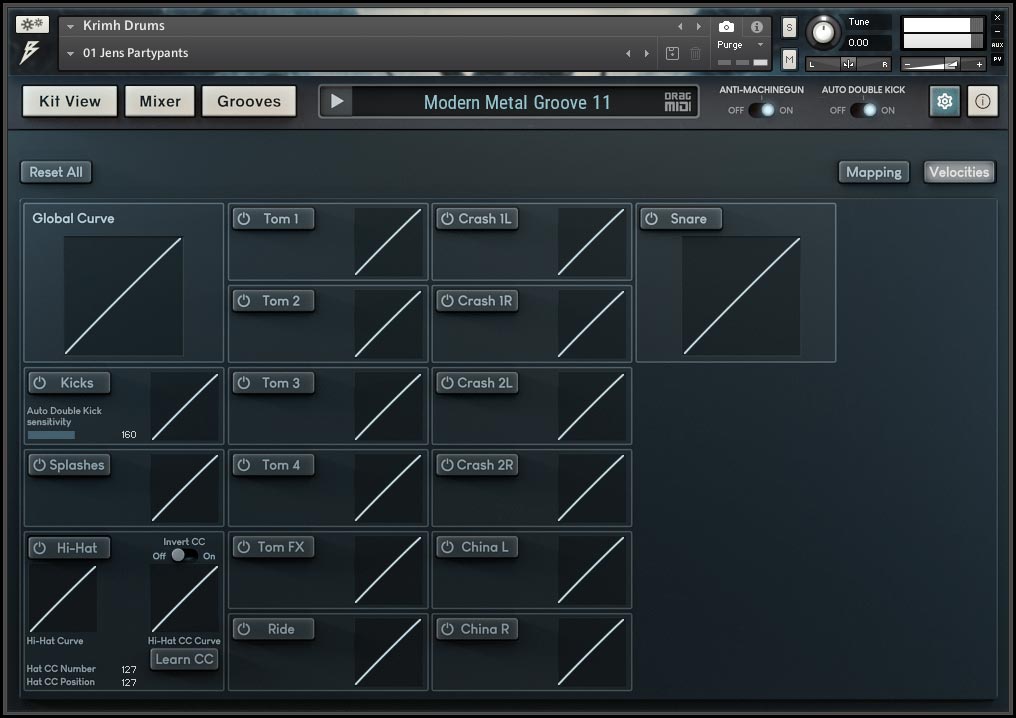Open the Velocities settings tab
1016x718 pixels.
point(959,172)
